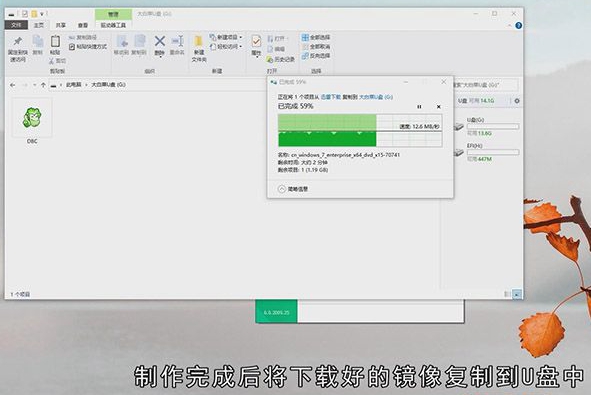Open the settings gear in the U盘 panel
Image resolution: width=591 pixels, height=395 pixels.
pos(517,101)
